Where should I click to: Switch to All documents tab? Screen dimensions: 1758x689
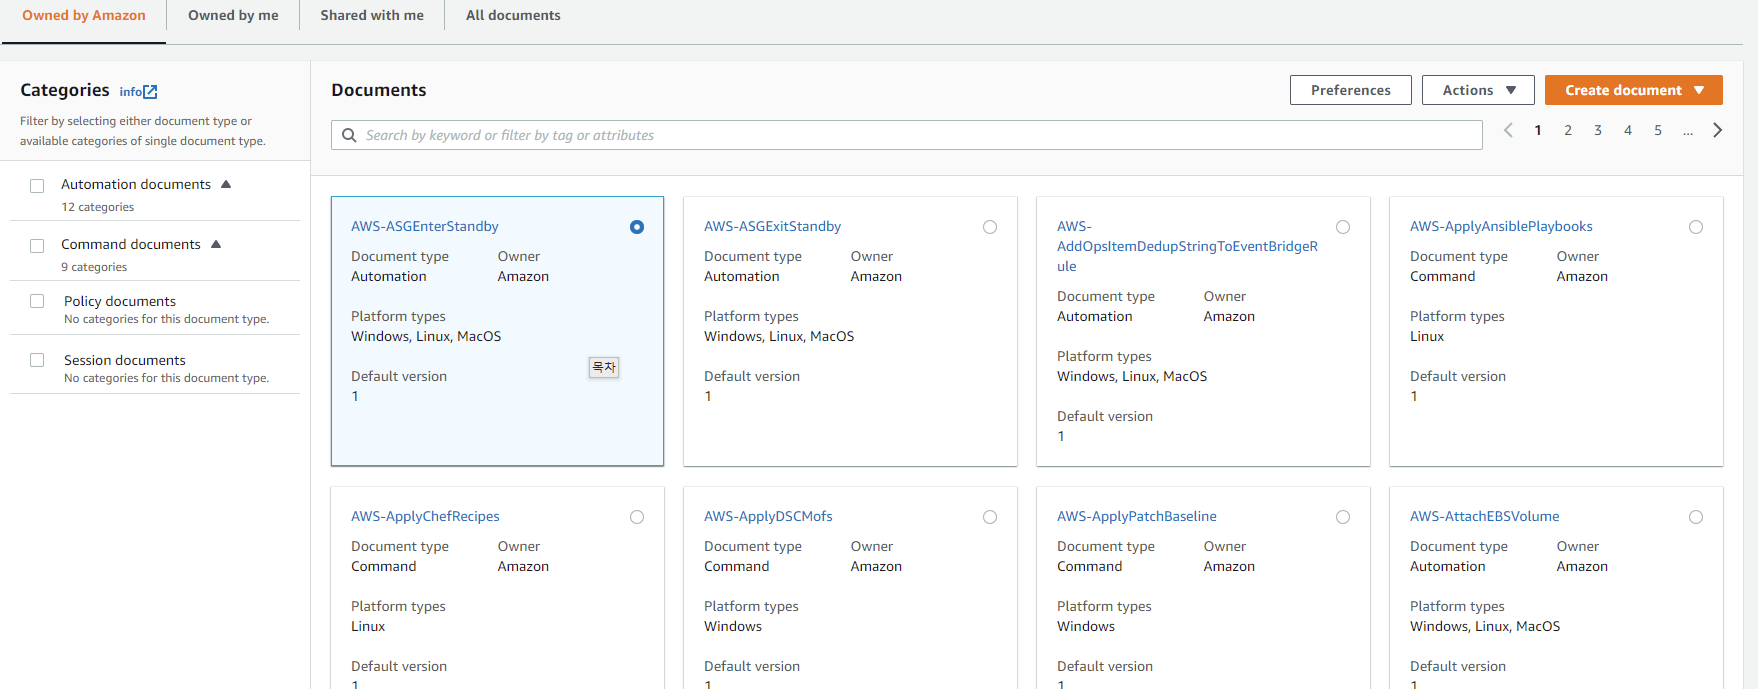tap(513, 16)
